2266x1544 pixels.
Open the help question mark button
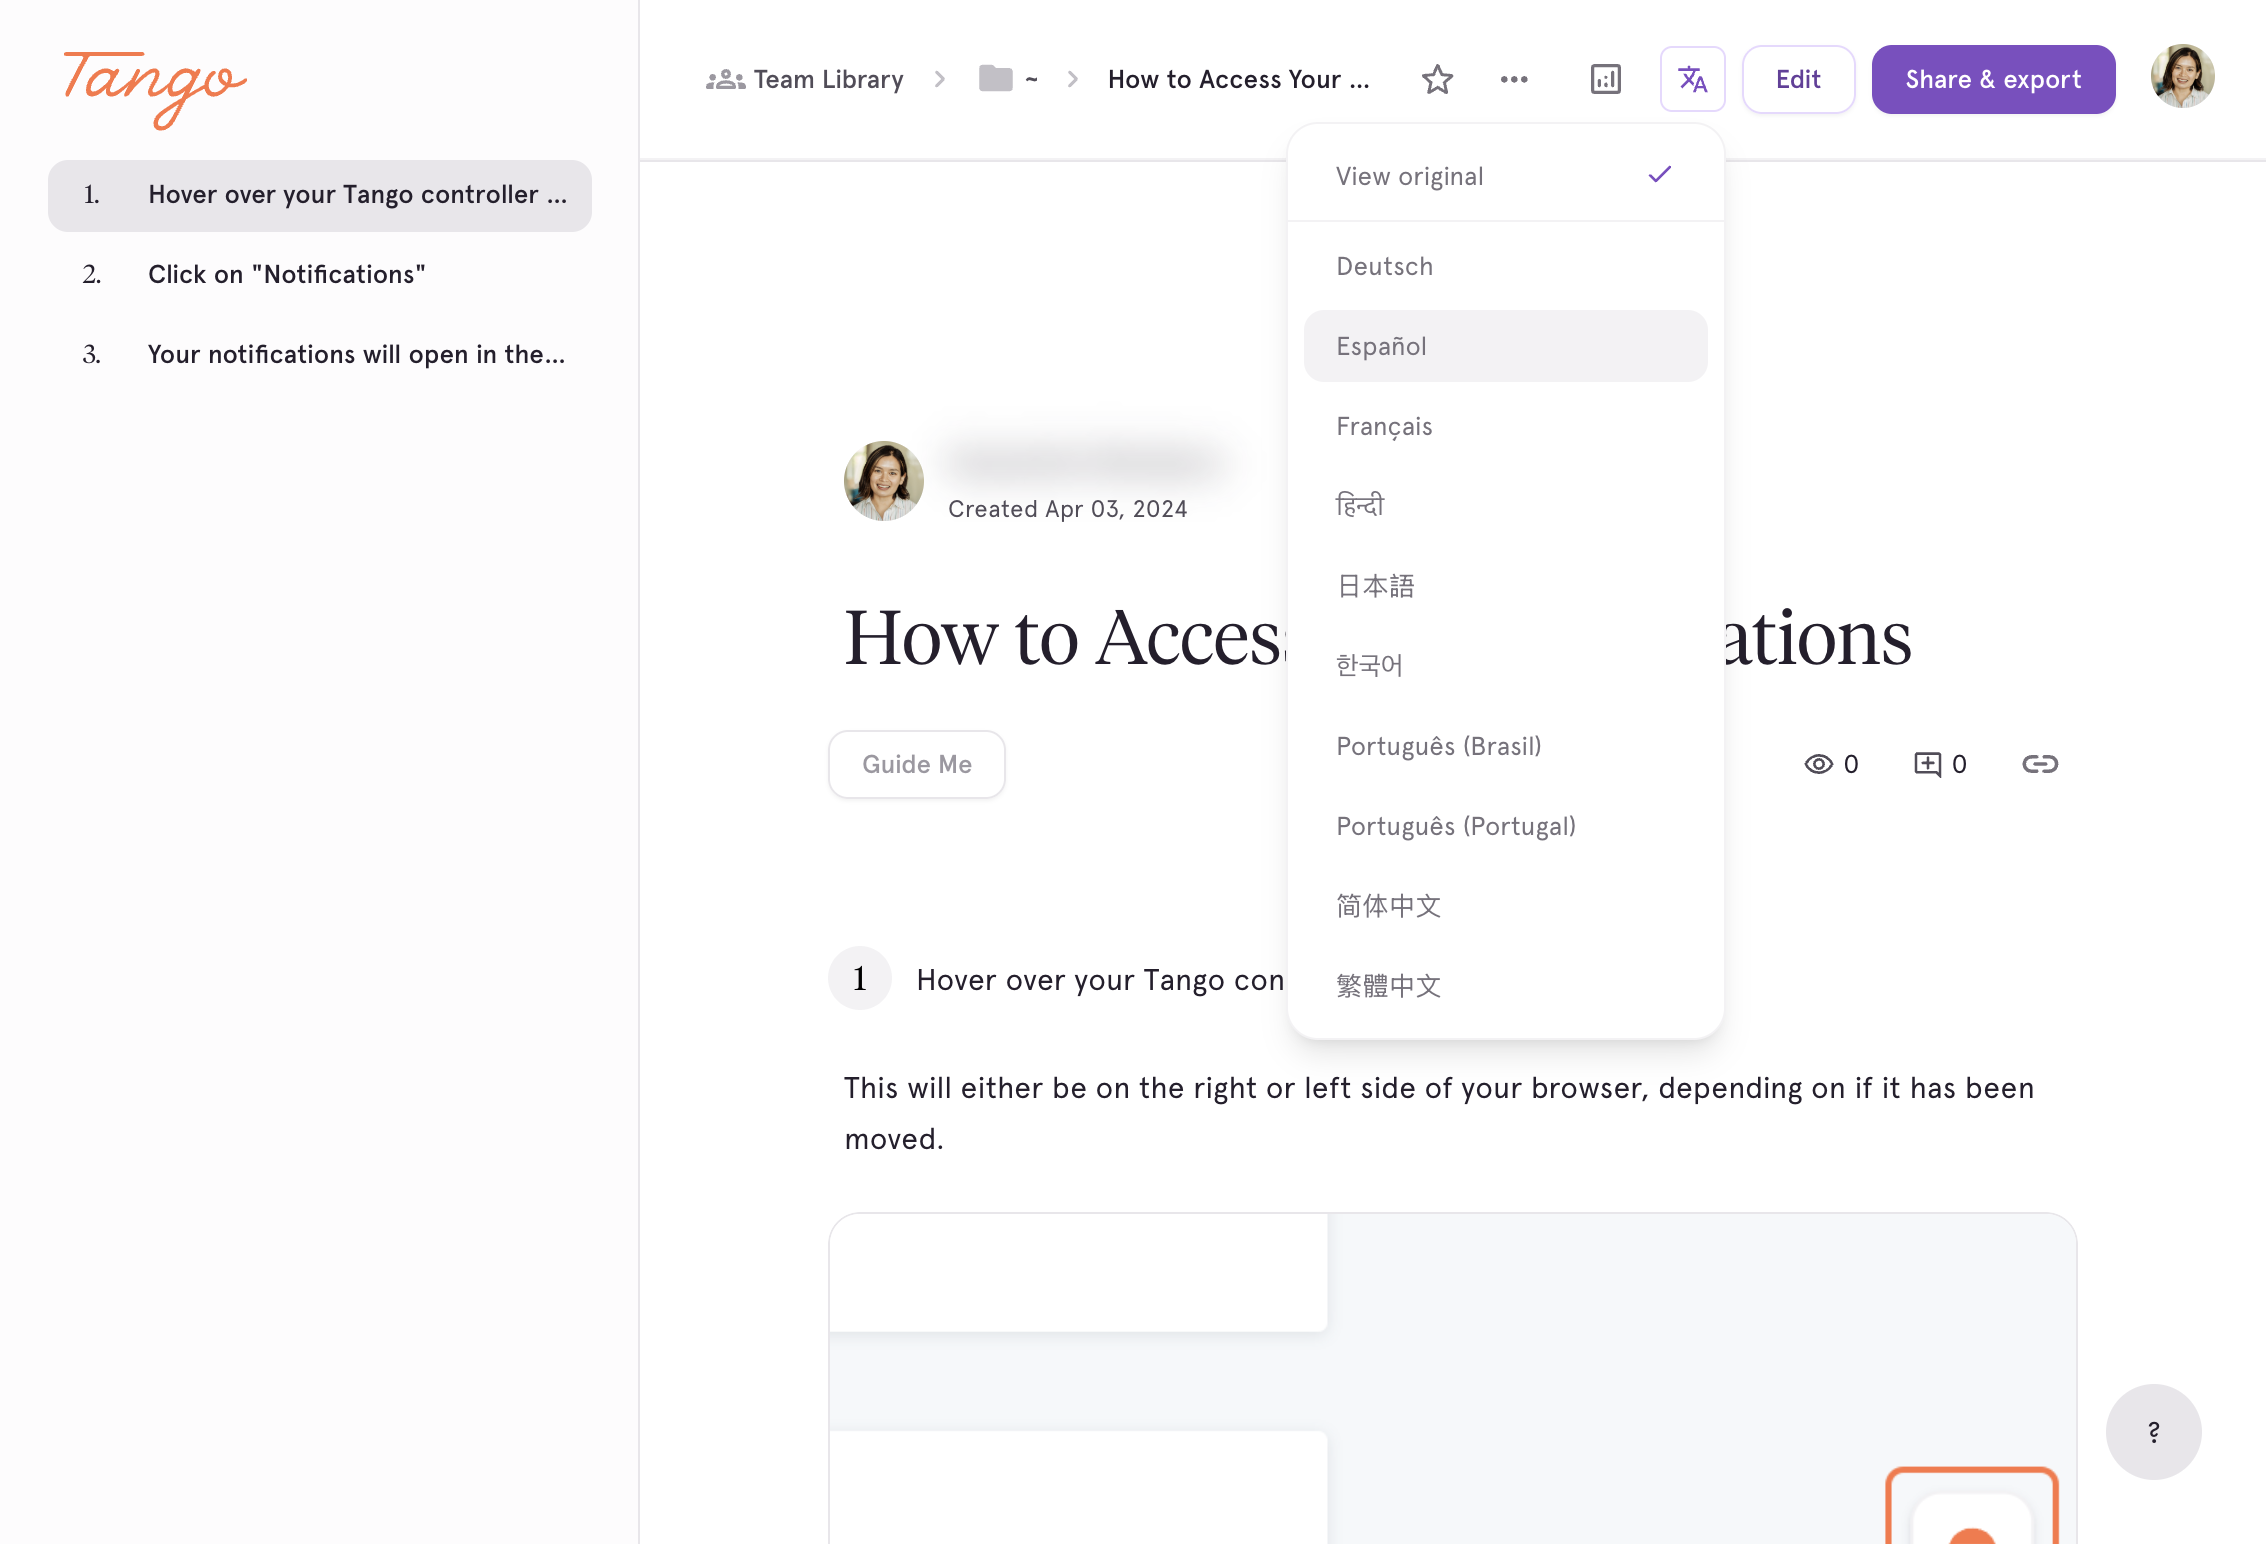[x=2153, y=1431]
